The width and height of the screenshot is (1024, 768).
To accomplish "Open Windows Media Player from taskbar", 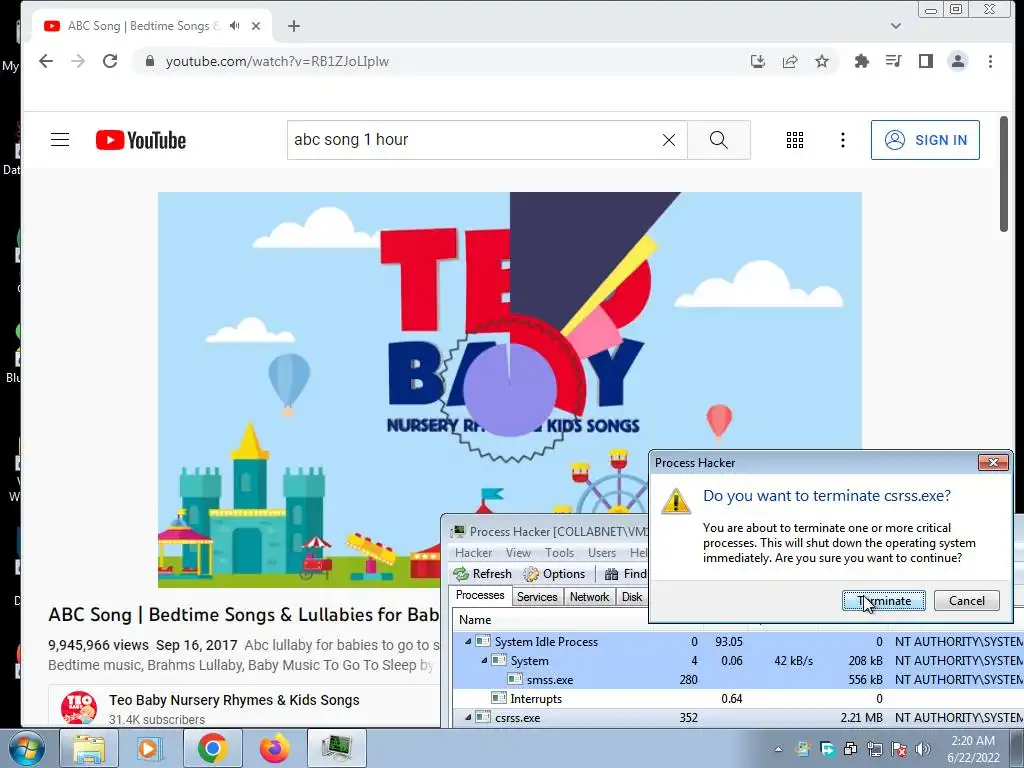I will 148,748.
